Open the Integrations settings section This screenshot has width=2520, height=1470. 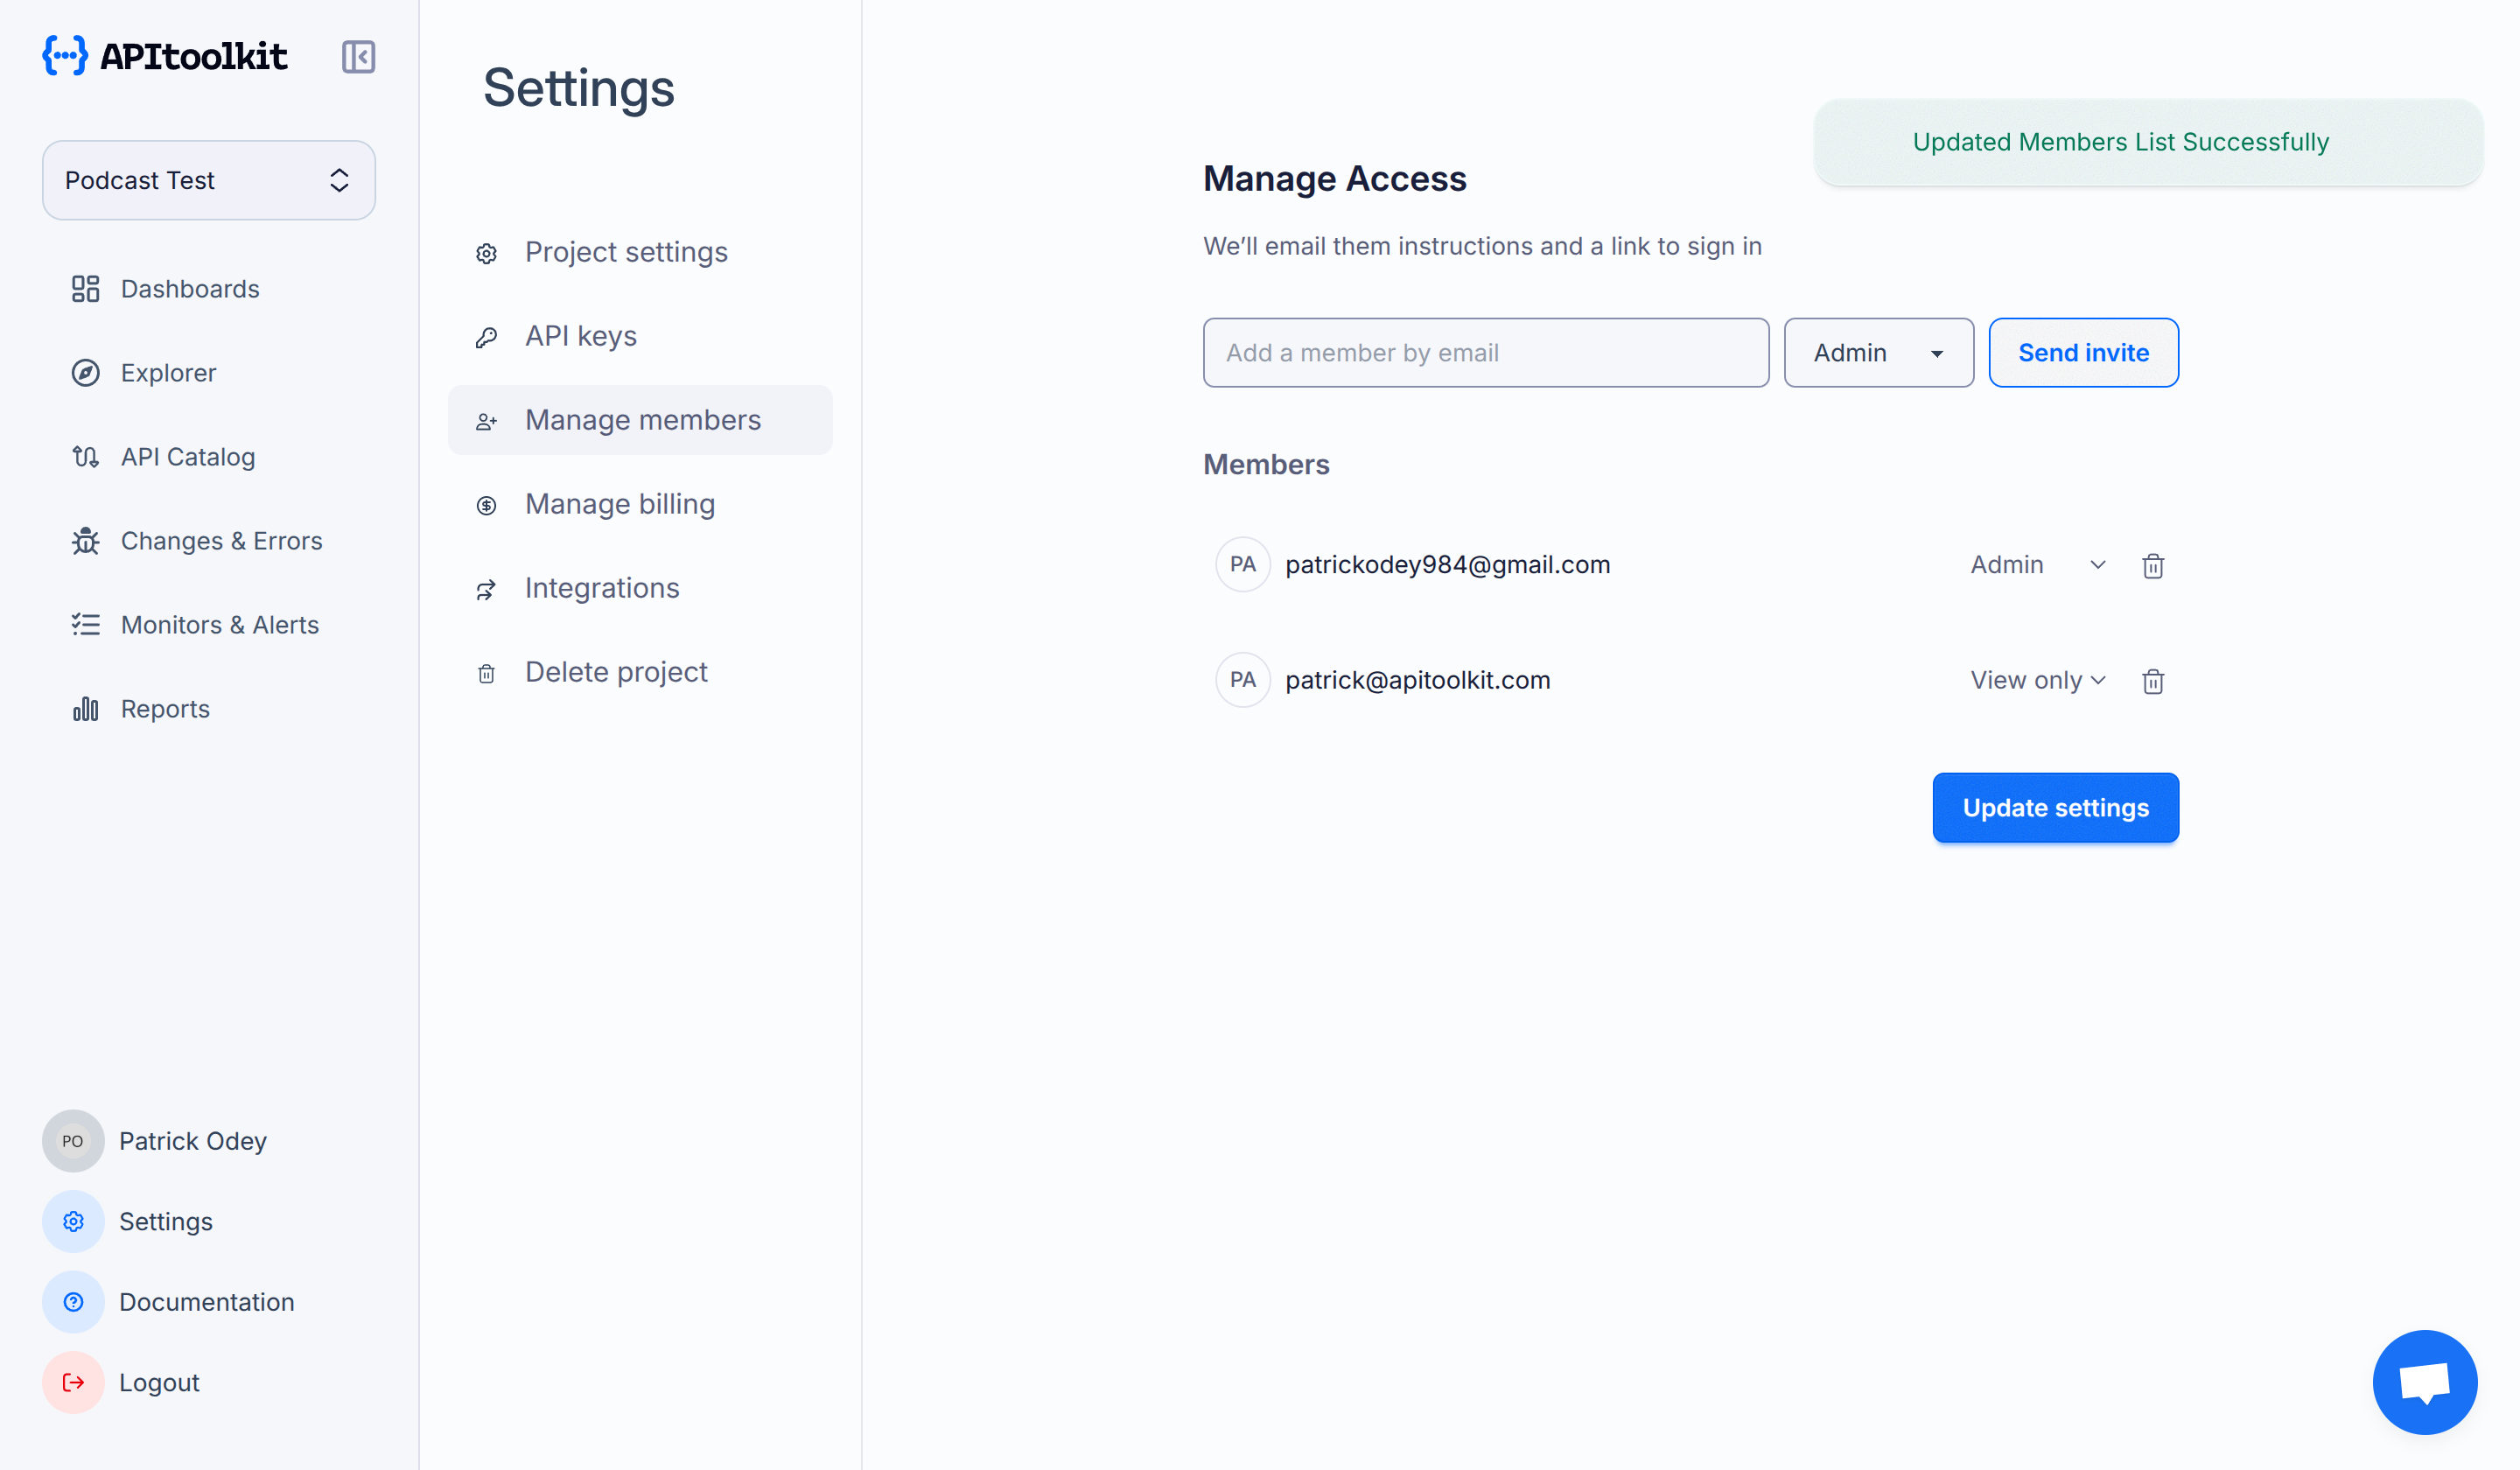[x=602, y=587]
